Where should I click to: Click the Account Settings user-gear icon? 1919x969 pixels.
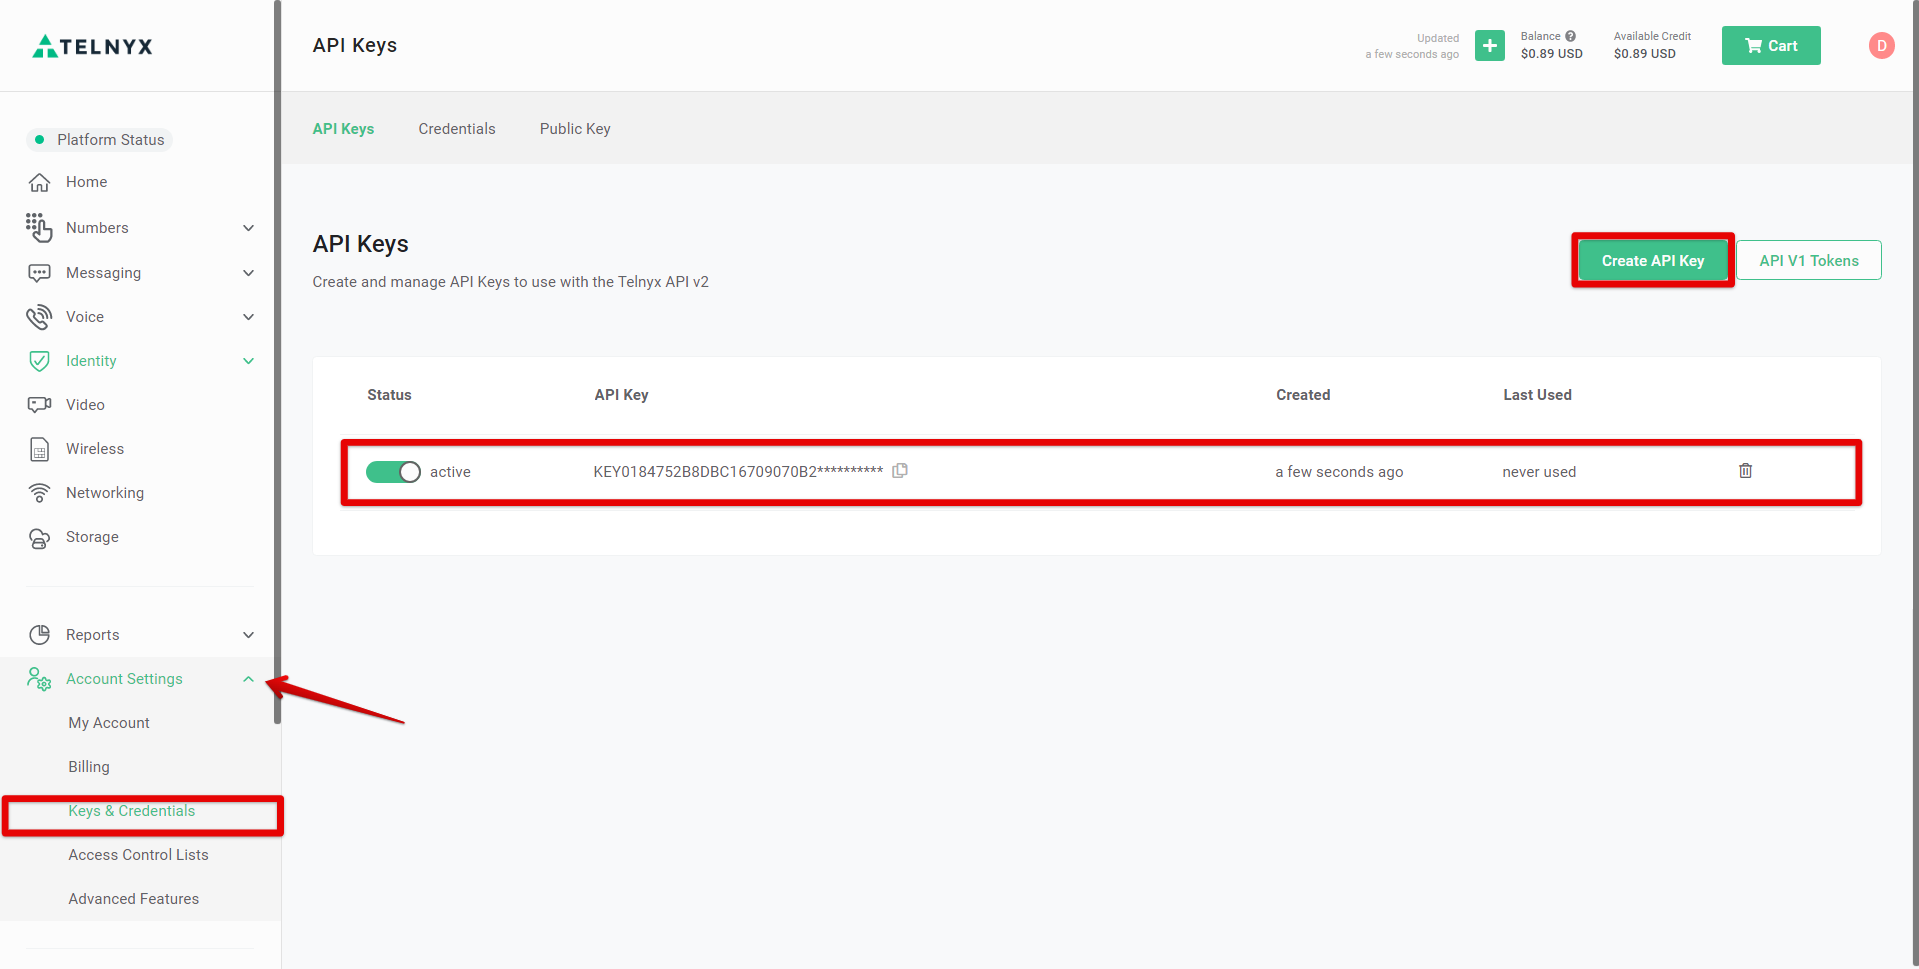pyautogui.click(x=39, y=680)
